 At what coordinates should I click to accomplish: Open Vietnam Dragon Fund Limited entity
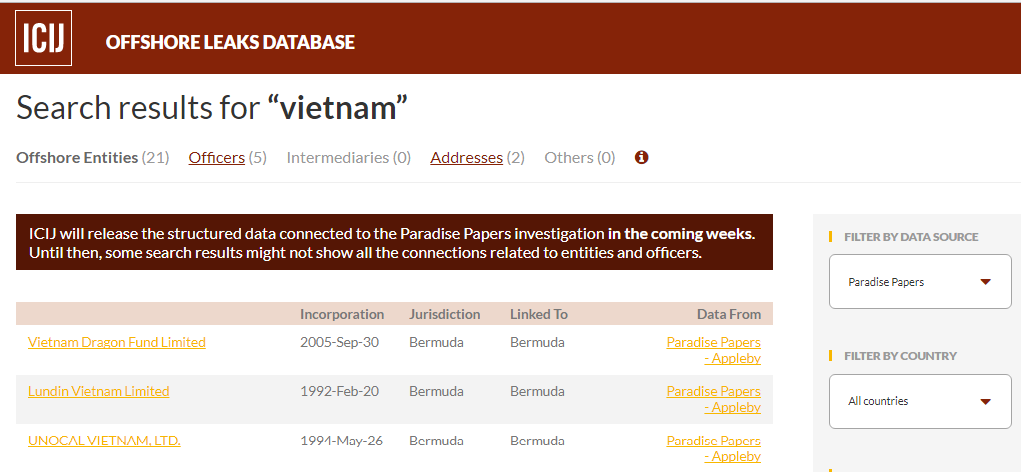tap(117, 342)
